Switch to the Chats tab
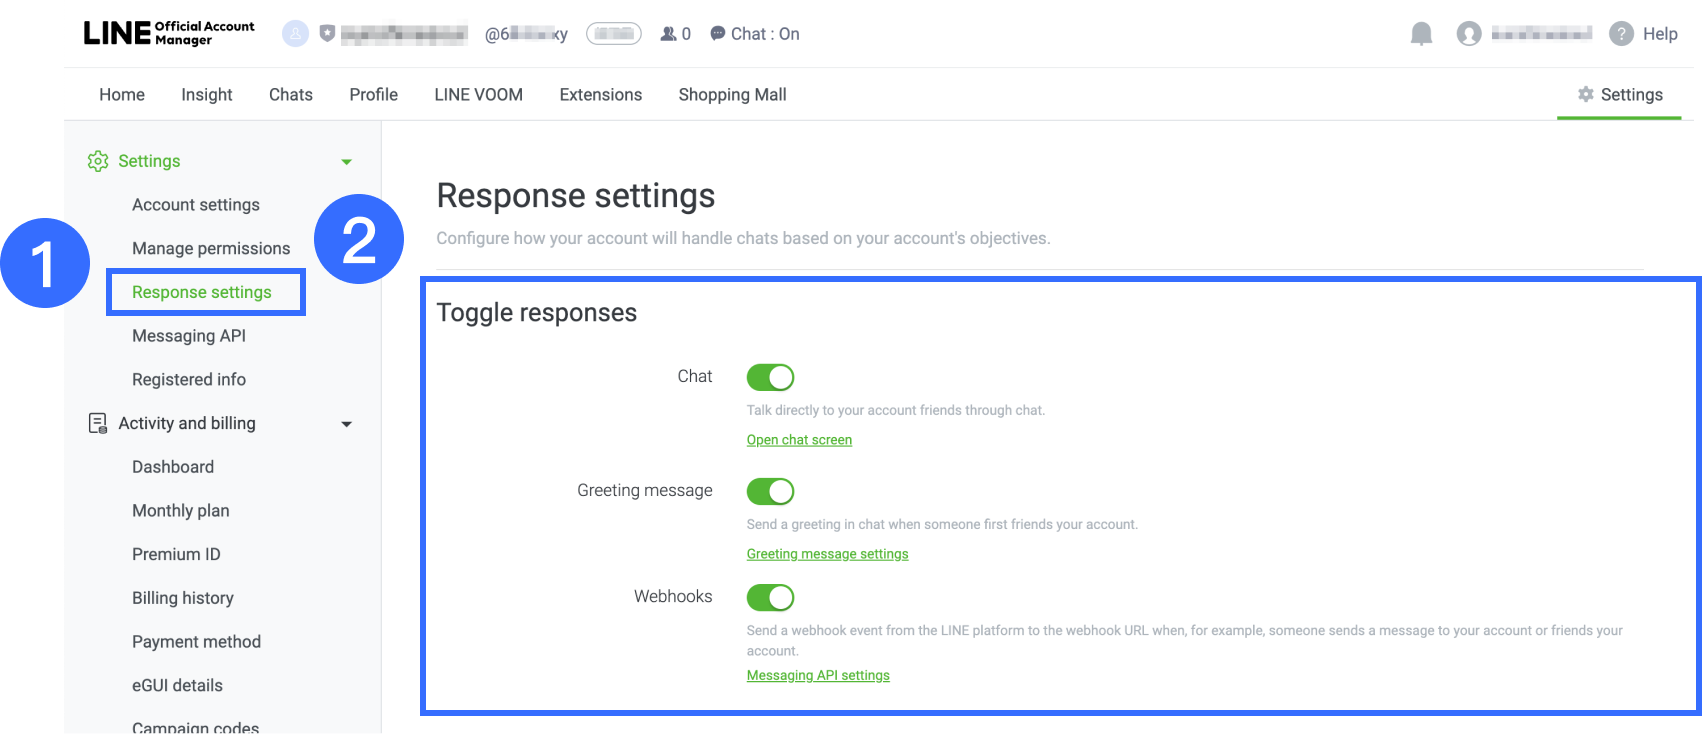The height and width of the screenshot is (734, 1702). [291, 94]
